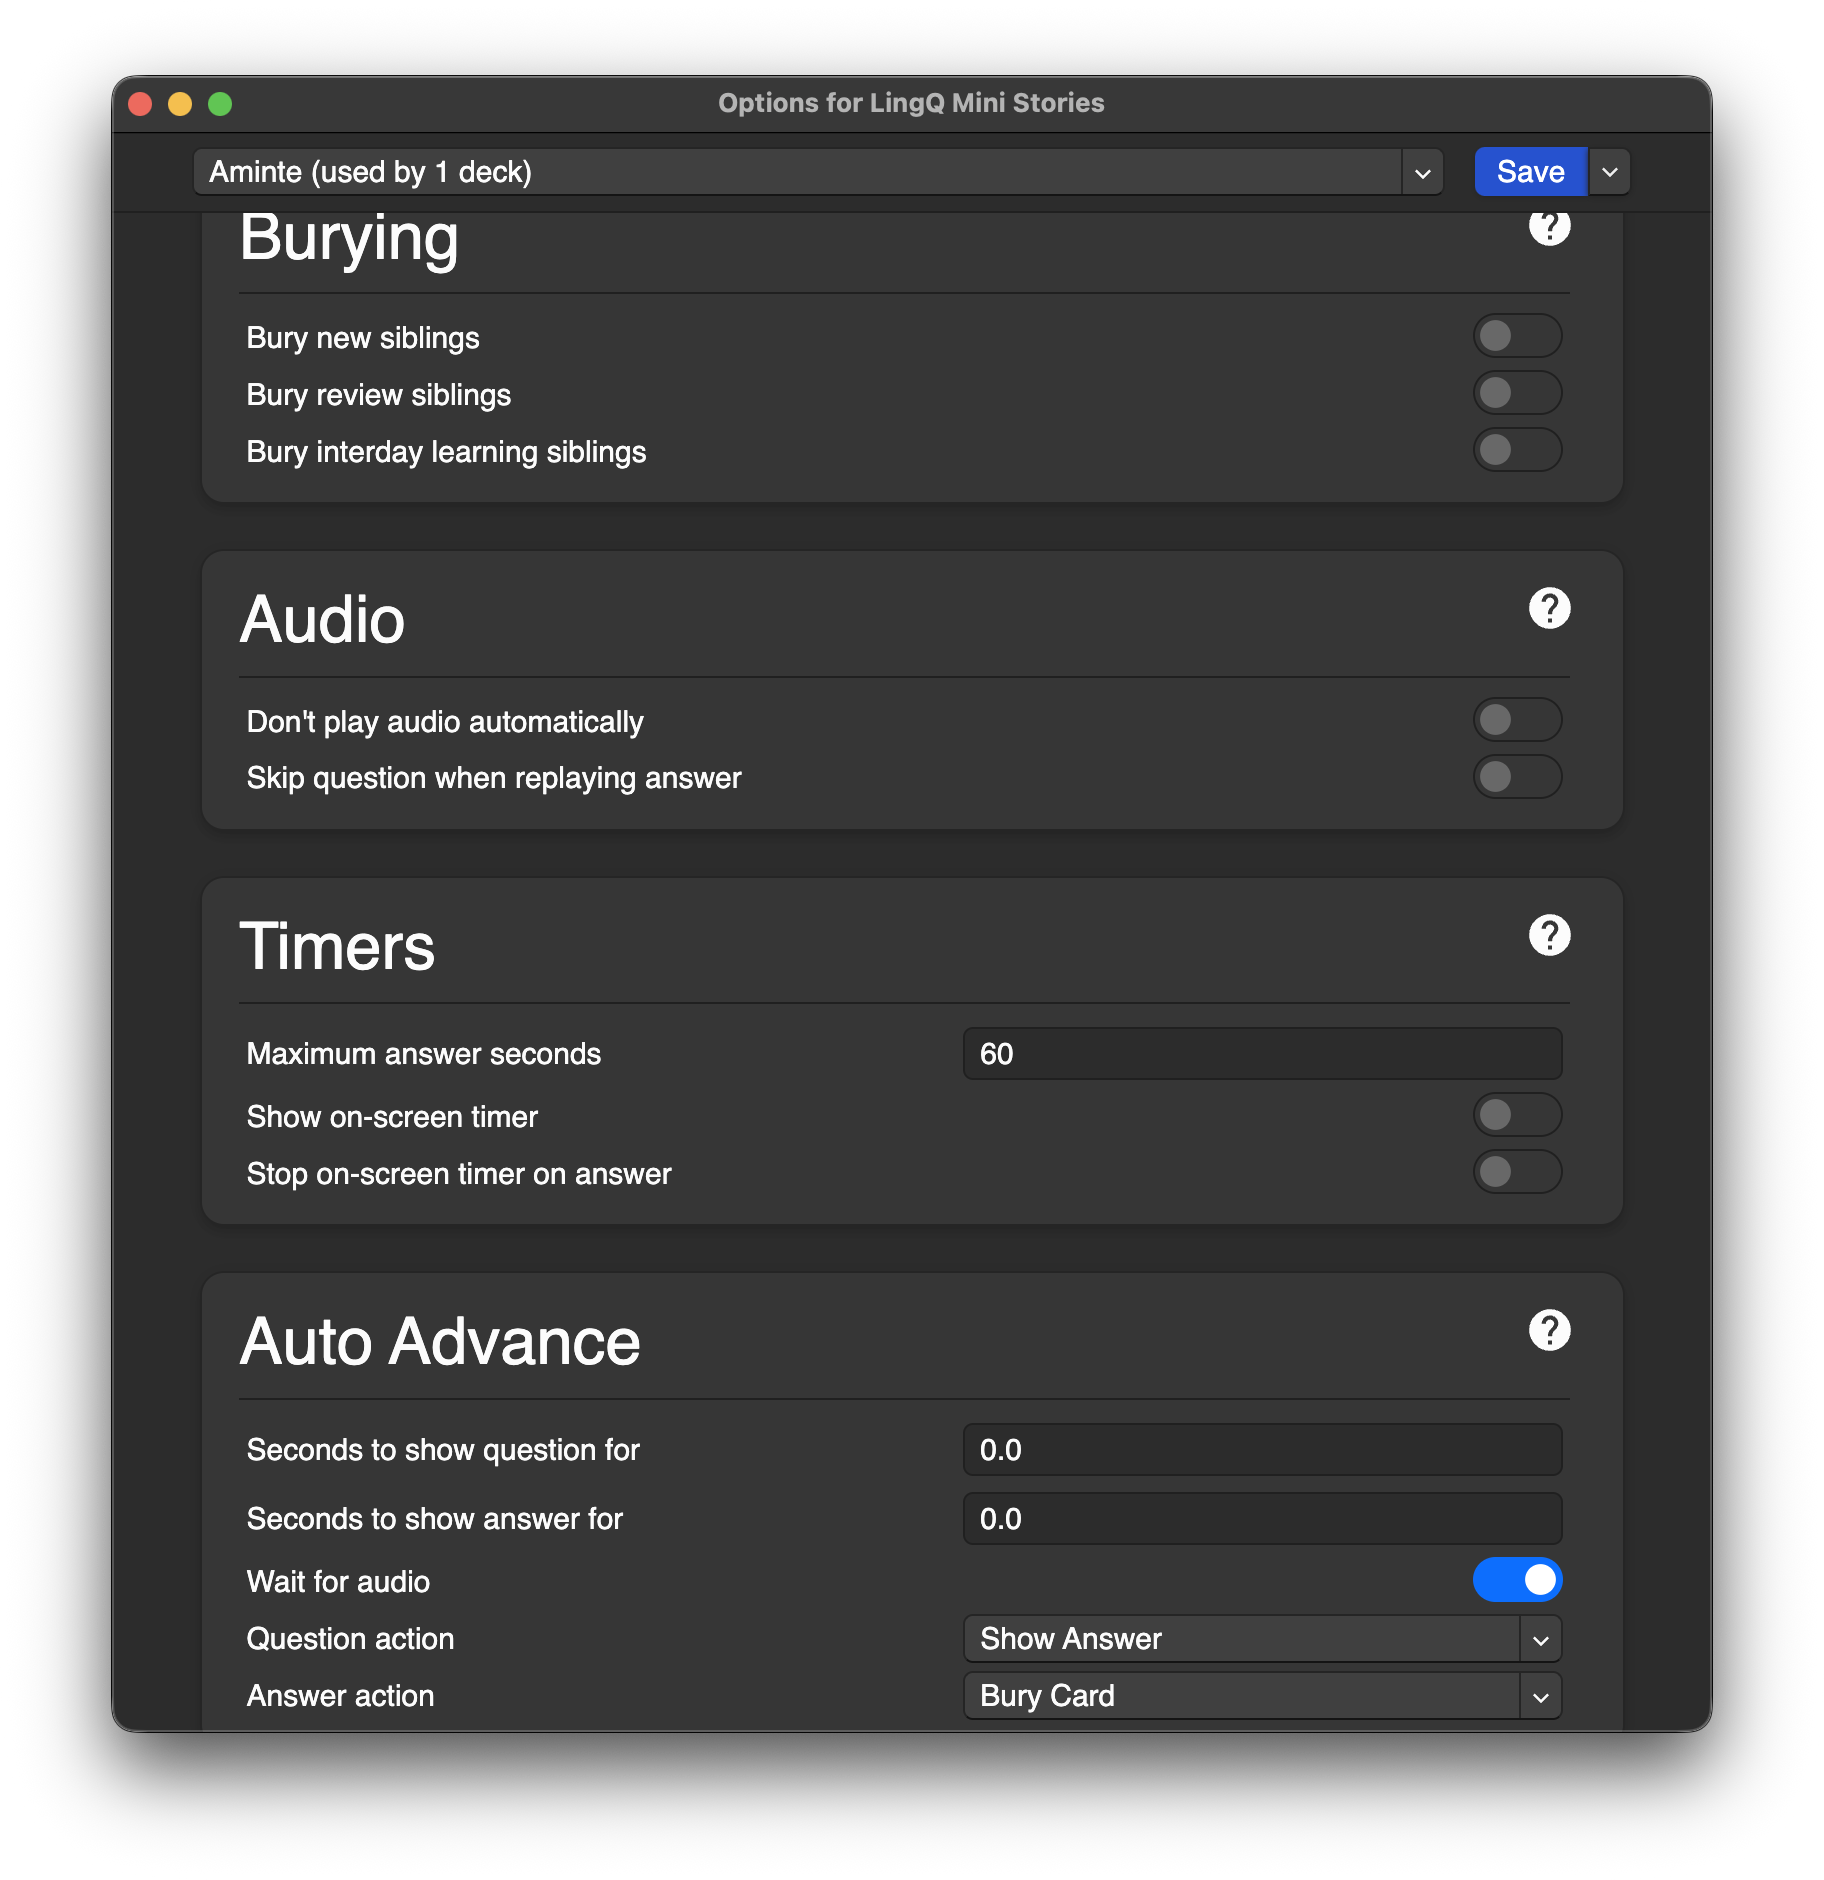Click the Question action label
Screen dimensions: 1824x1880
click(x=350, y=1639)
